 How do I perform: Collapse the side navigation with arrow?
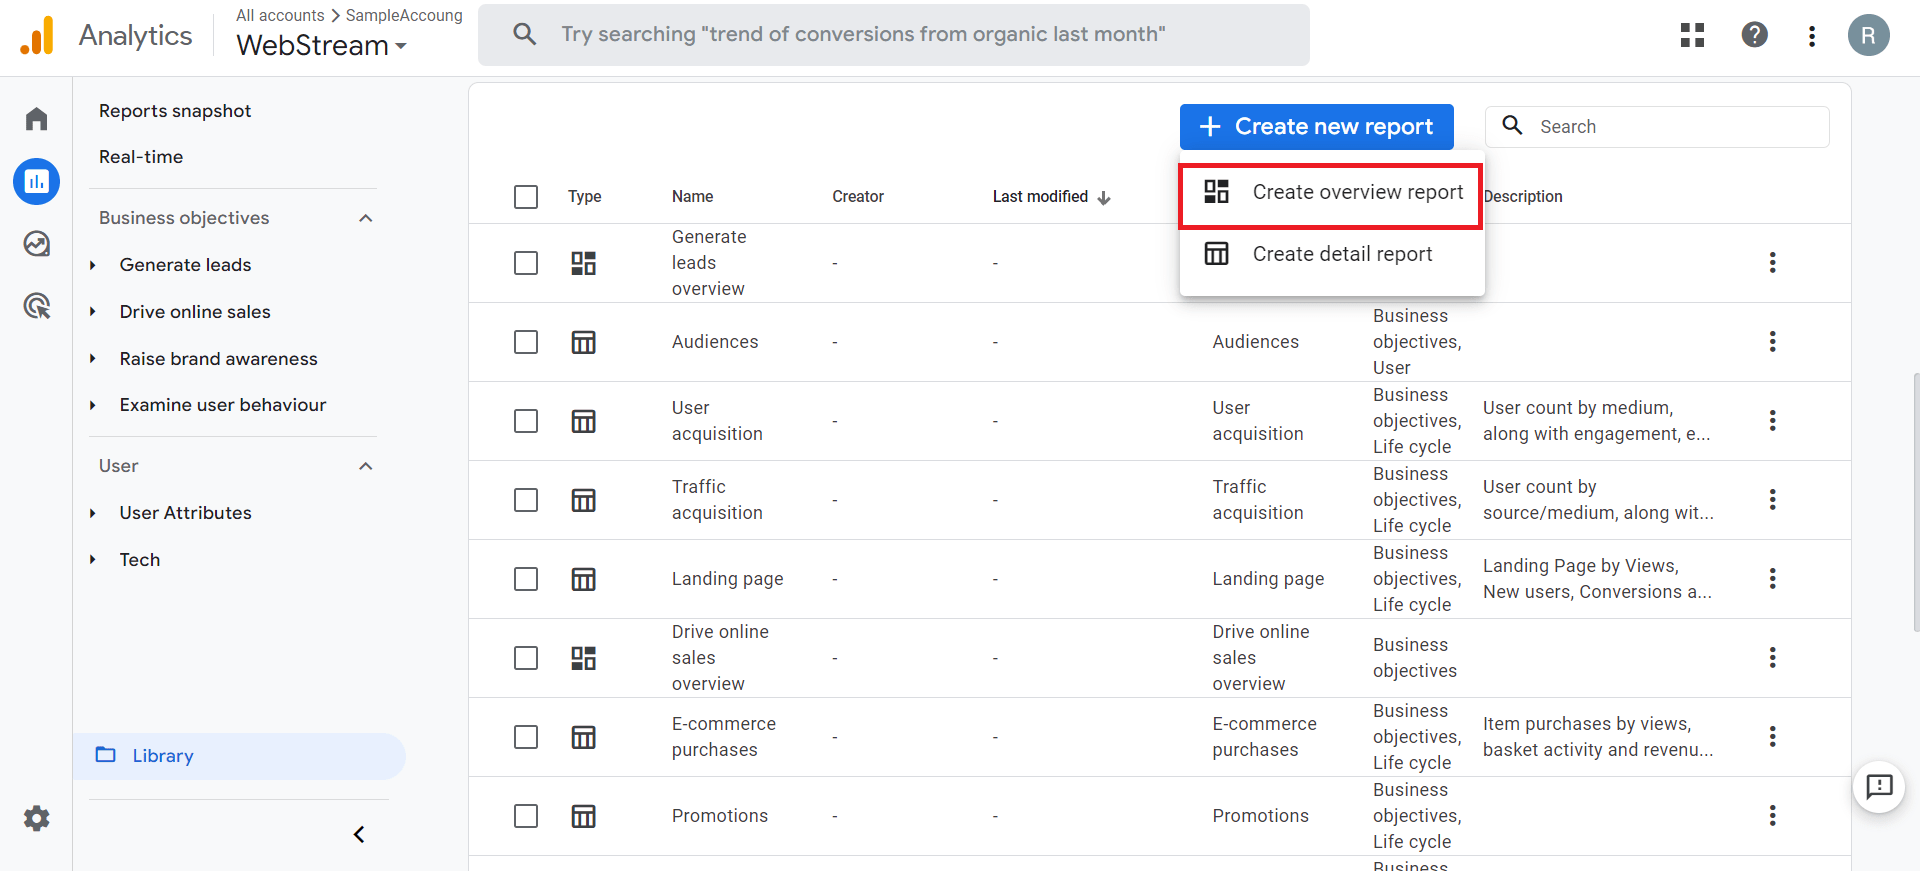click(x=359, y=834)
